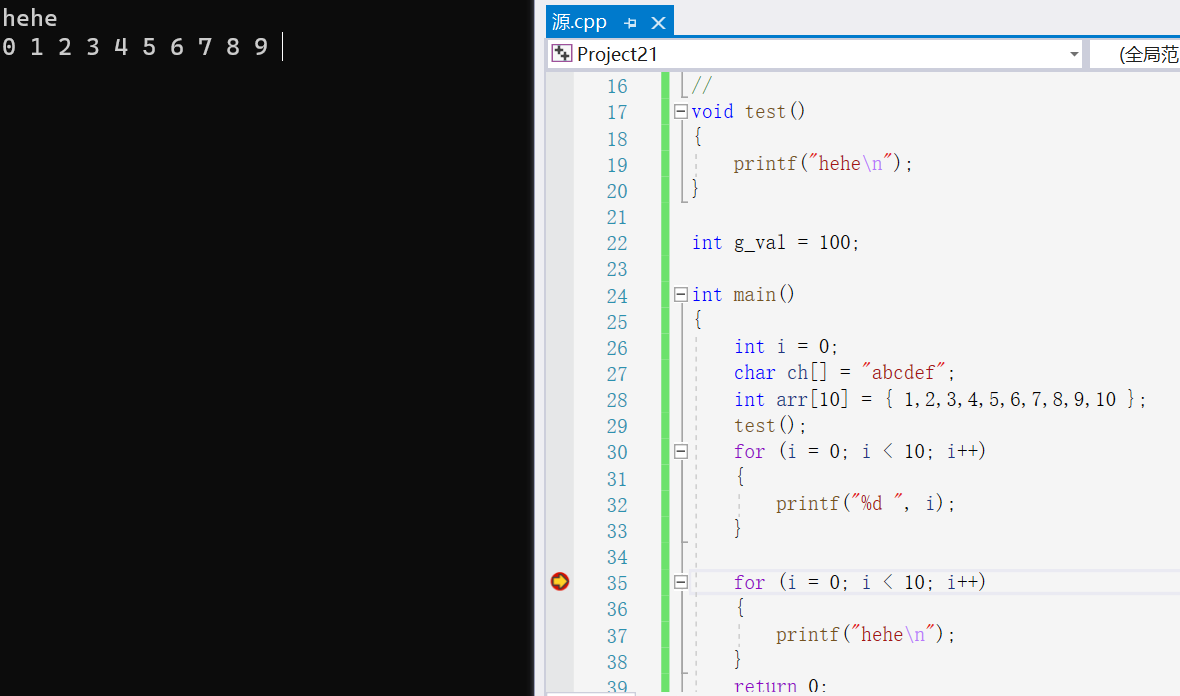Close the 源.cpp tab

click(x=658, y=23)
